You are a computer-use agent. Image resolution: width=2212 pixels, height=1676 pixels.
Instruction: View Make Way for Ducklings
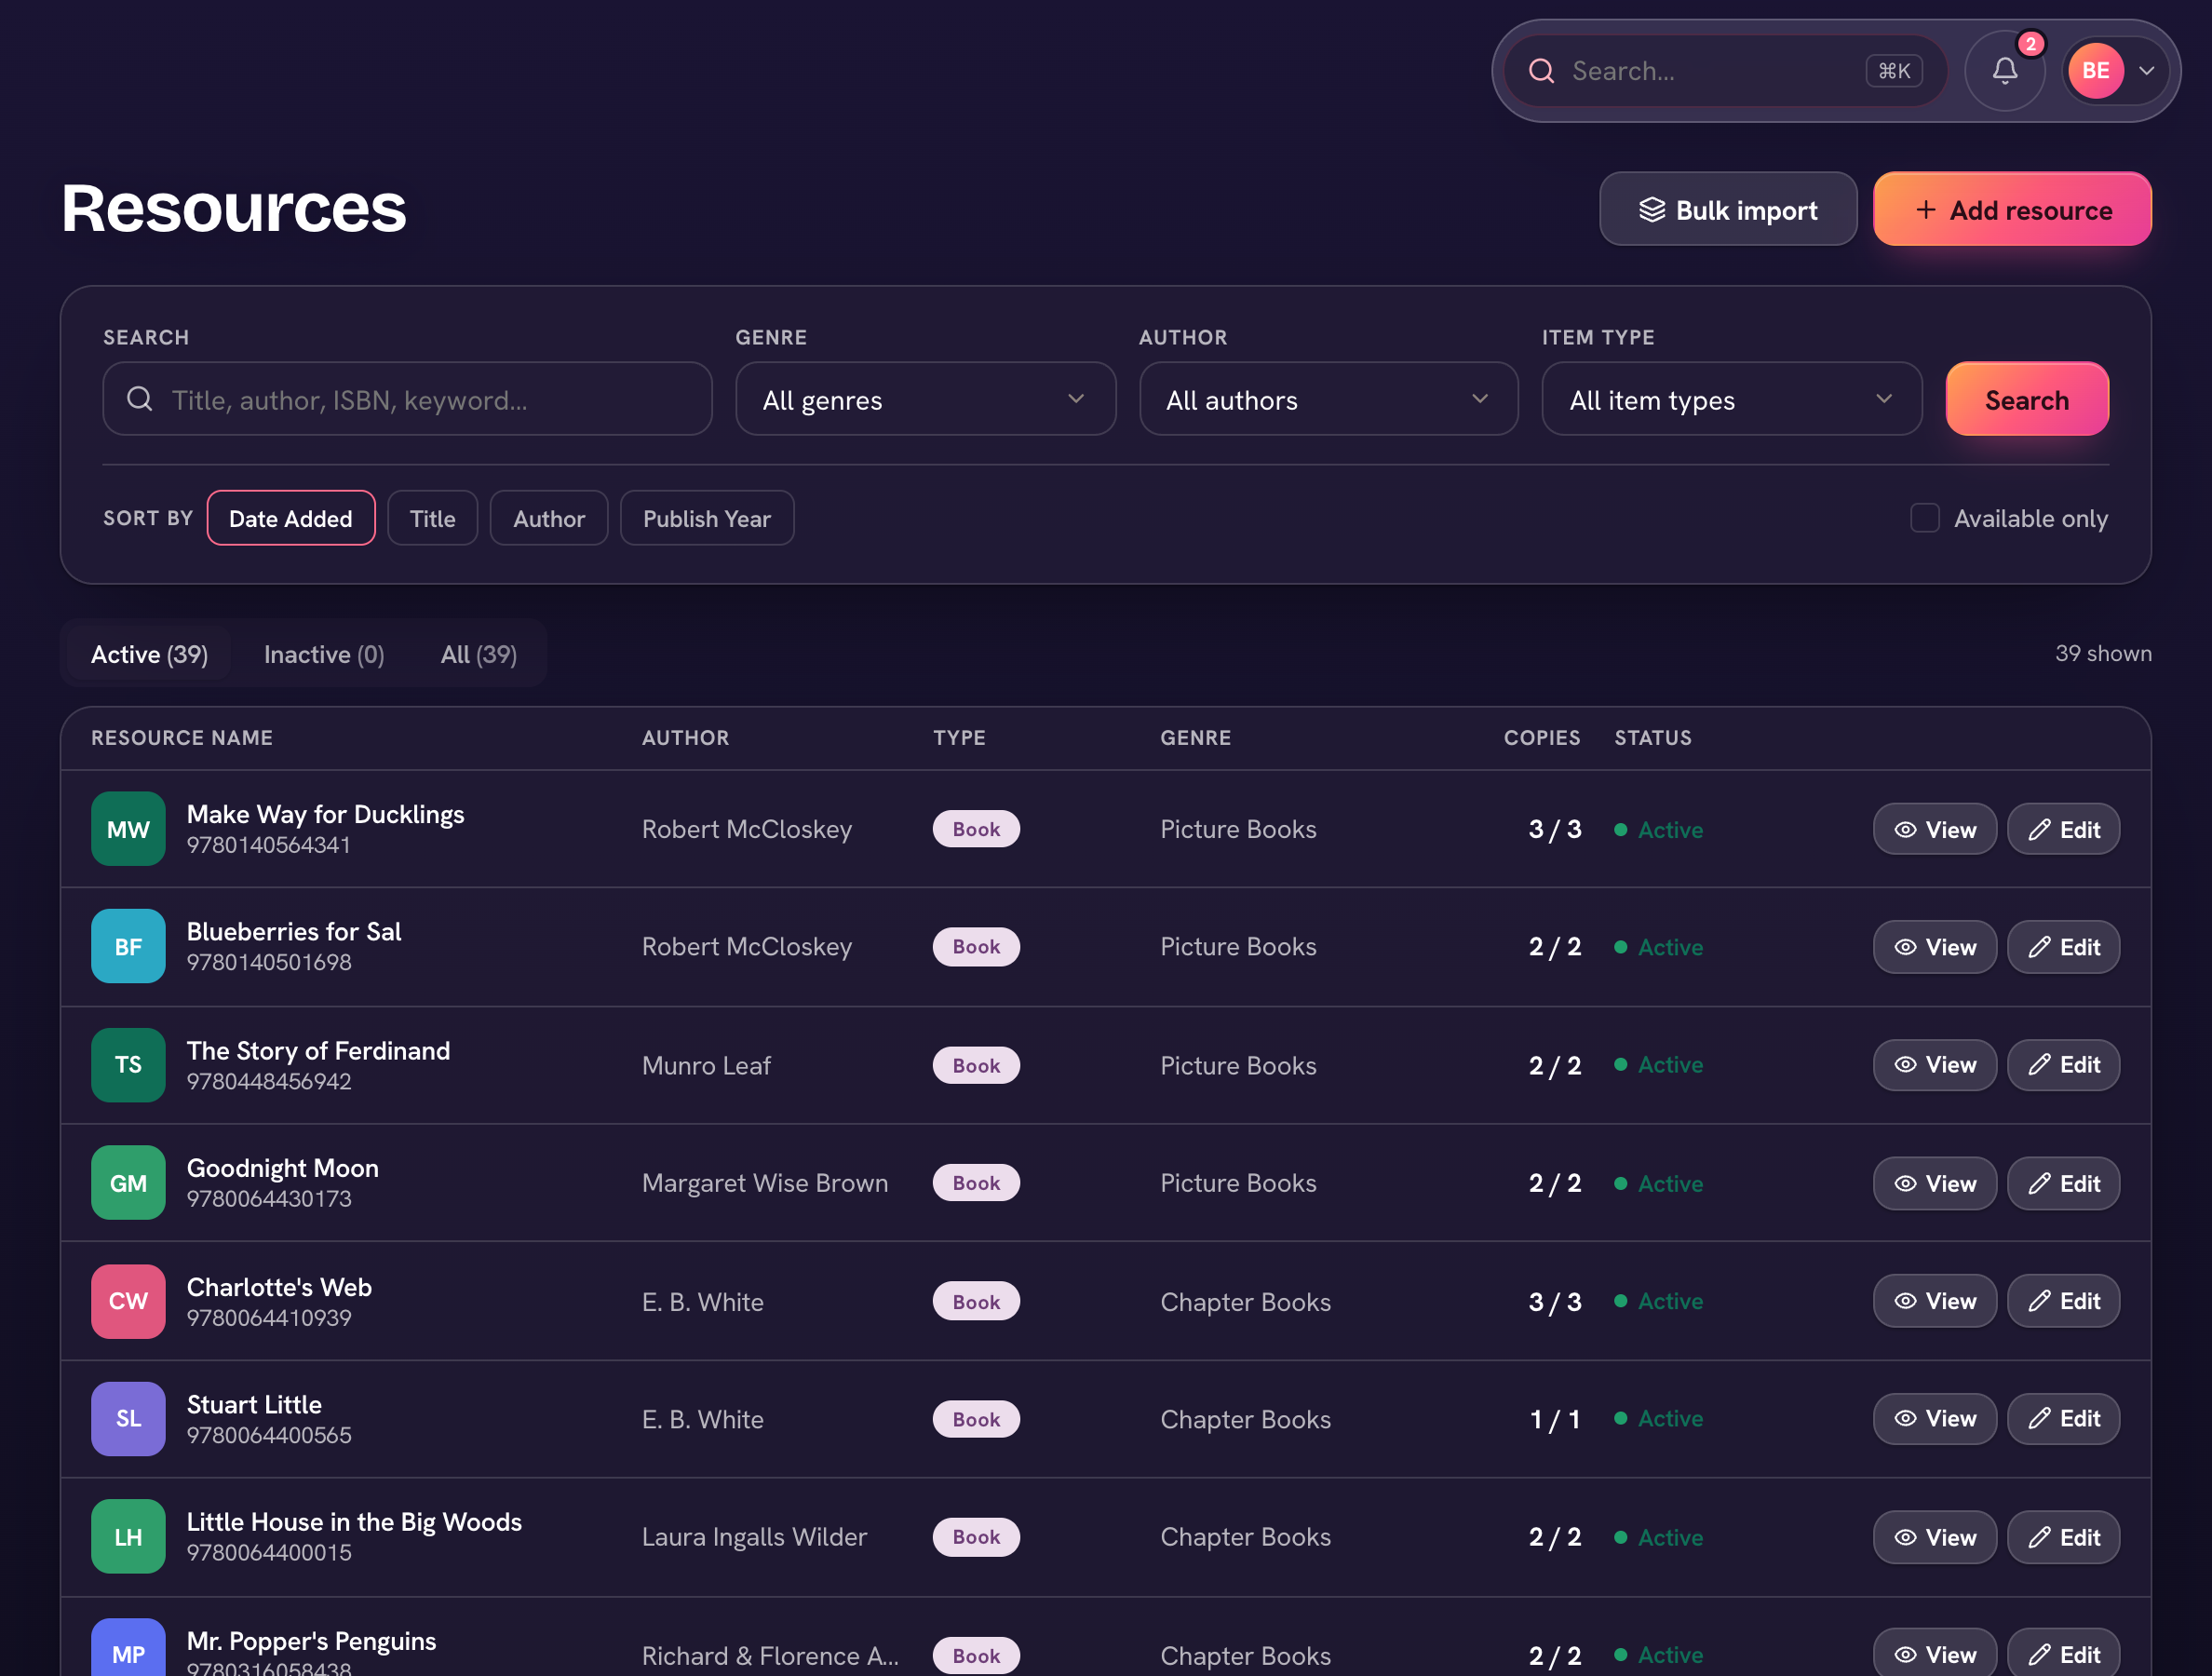(x=1934, y=829)
